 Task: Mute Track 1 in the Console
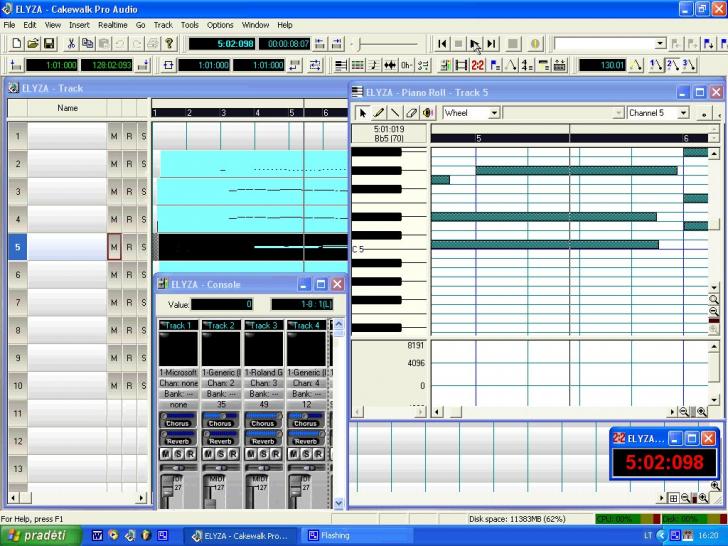pos(165,454)
